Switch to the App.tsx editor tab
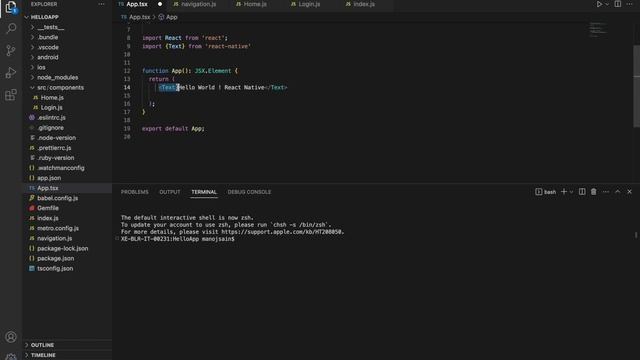The height and width of the screenshot is (360, 640). (137, 4)
